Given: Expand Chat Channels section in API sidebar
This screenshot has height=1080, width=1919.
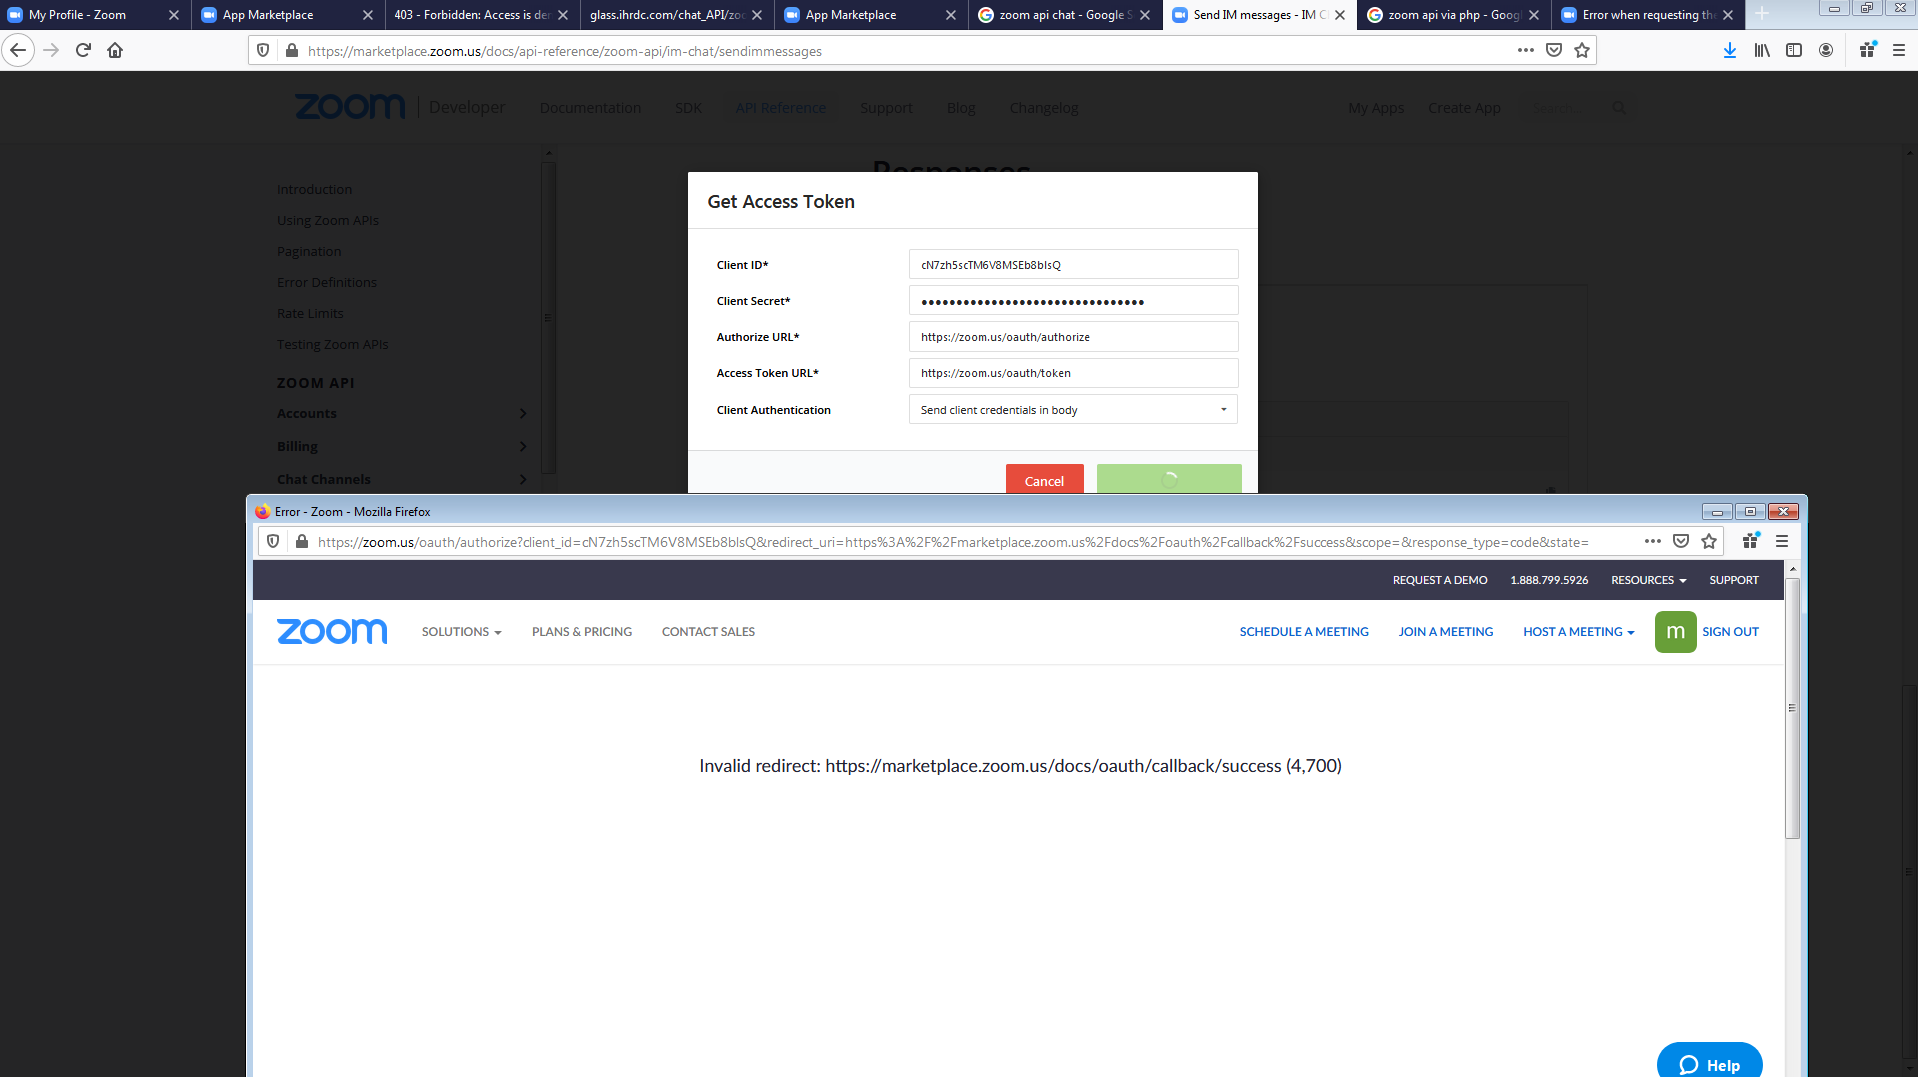Looking at the screenshot, I should (x=402, y=480).
